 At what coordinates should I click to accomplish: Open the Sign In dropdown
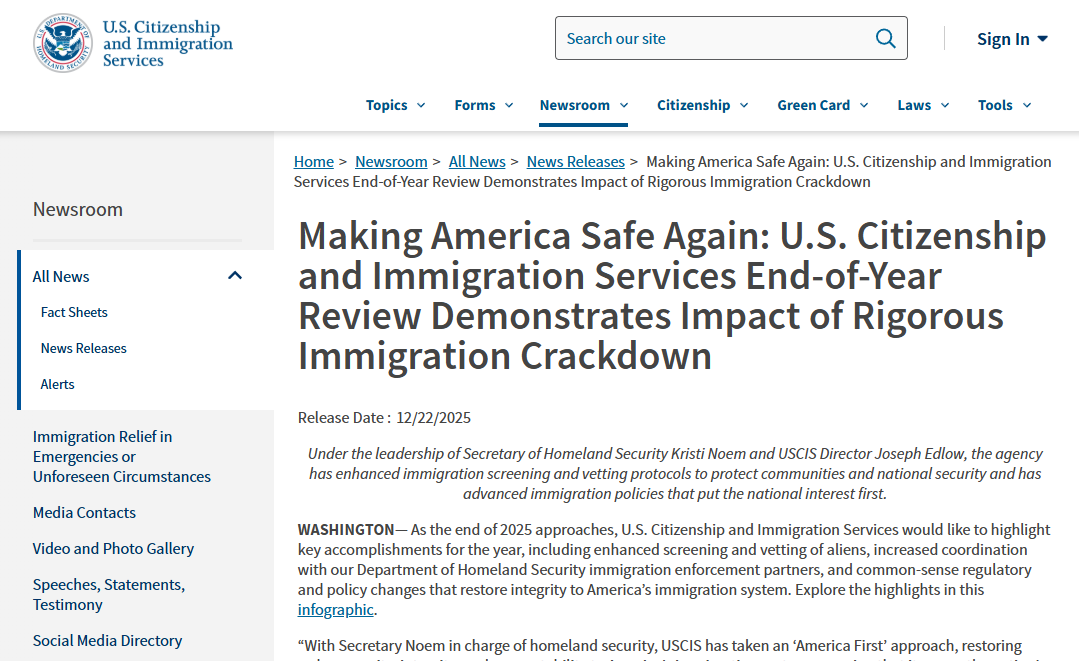[x=1012, y=39]
